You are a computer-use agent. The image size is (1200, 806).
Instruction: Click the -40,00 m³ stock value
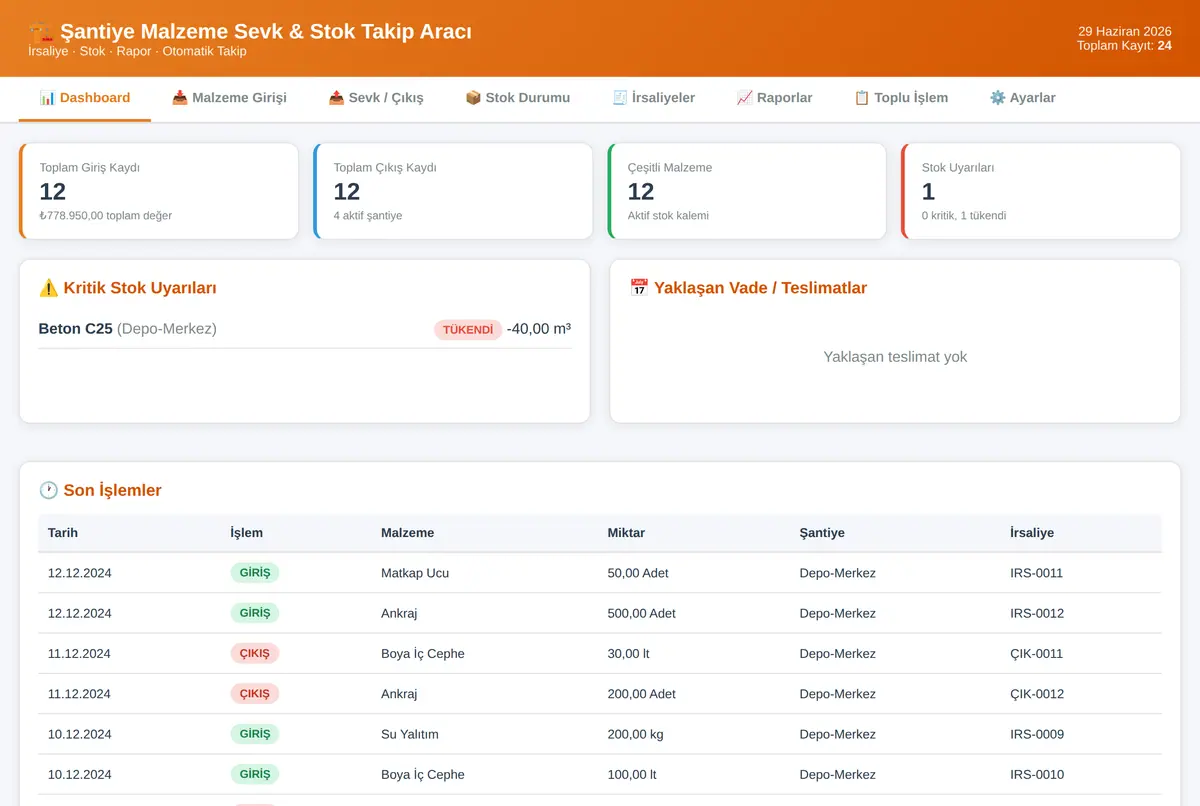[539, 329]
